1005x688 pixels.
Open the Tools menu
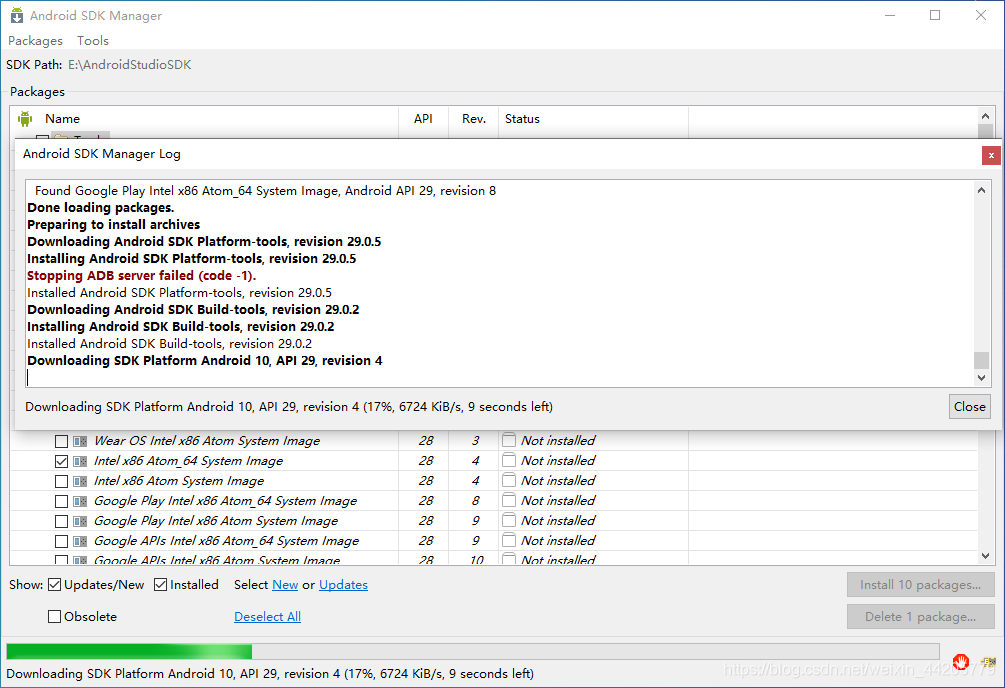pyautogui.click(x=93, y=40)
